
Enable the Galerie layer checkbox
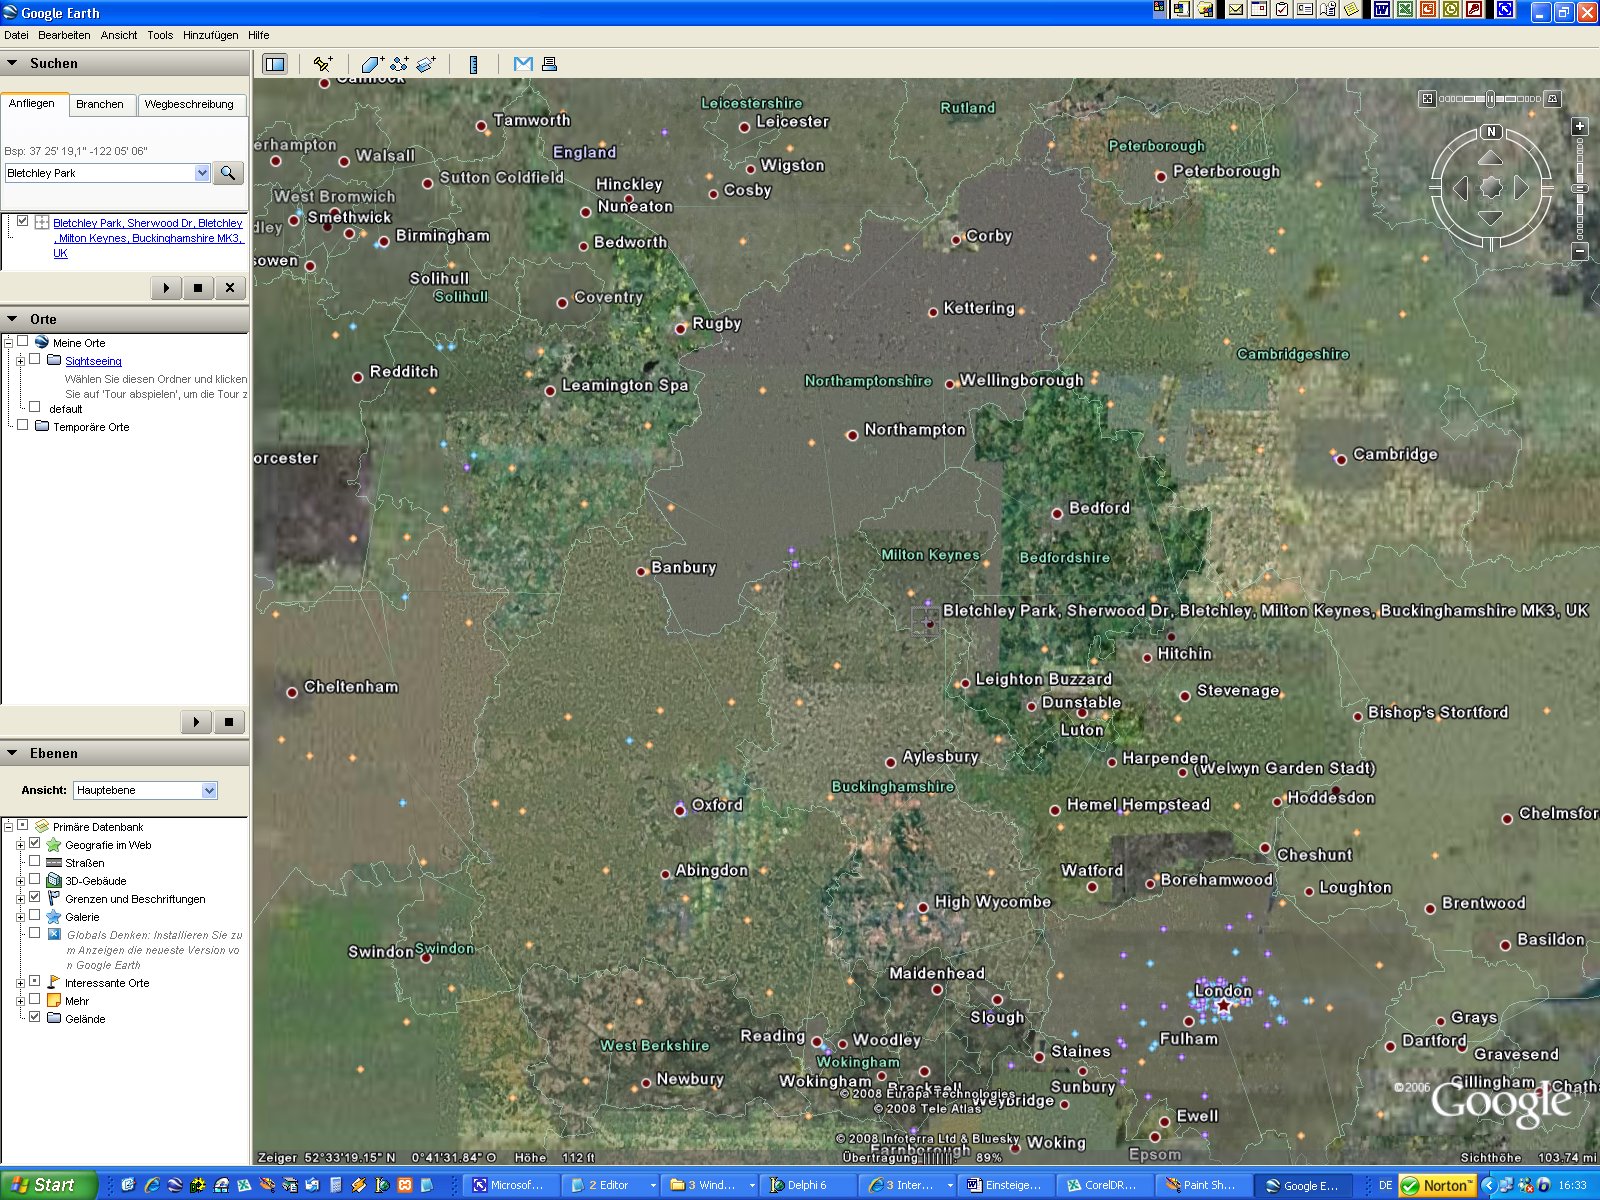(x=35, y=916)
